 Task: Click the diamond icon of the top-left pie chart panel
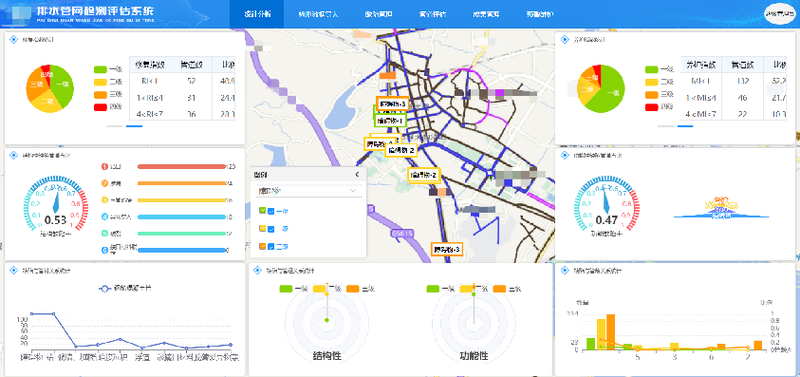[x=13, y=39]
